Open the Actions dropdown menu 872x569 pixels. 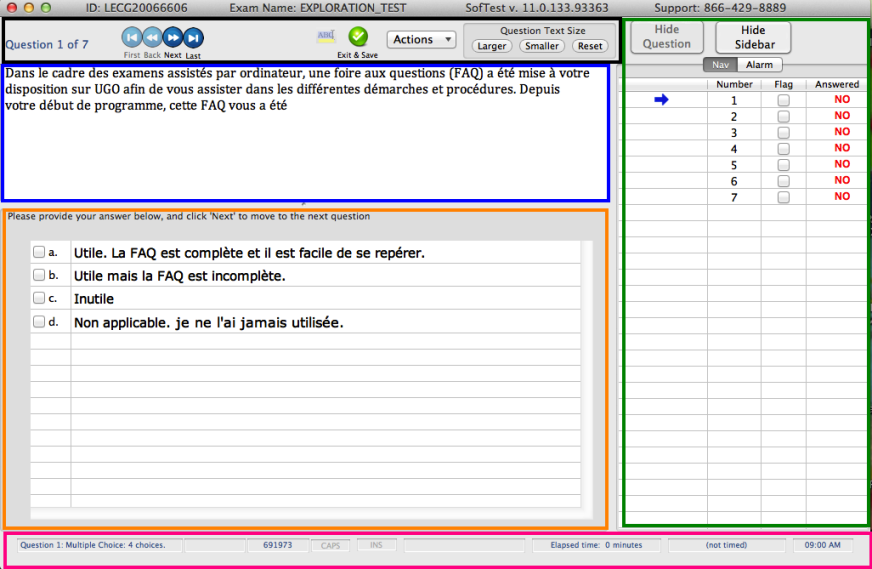pos(422,39)
